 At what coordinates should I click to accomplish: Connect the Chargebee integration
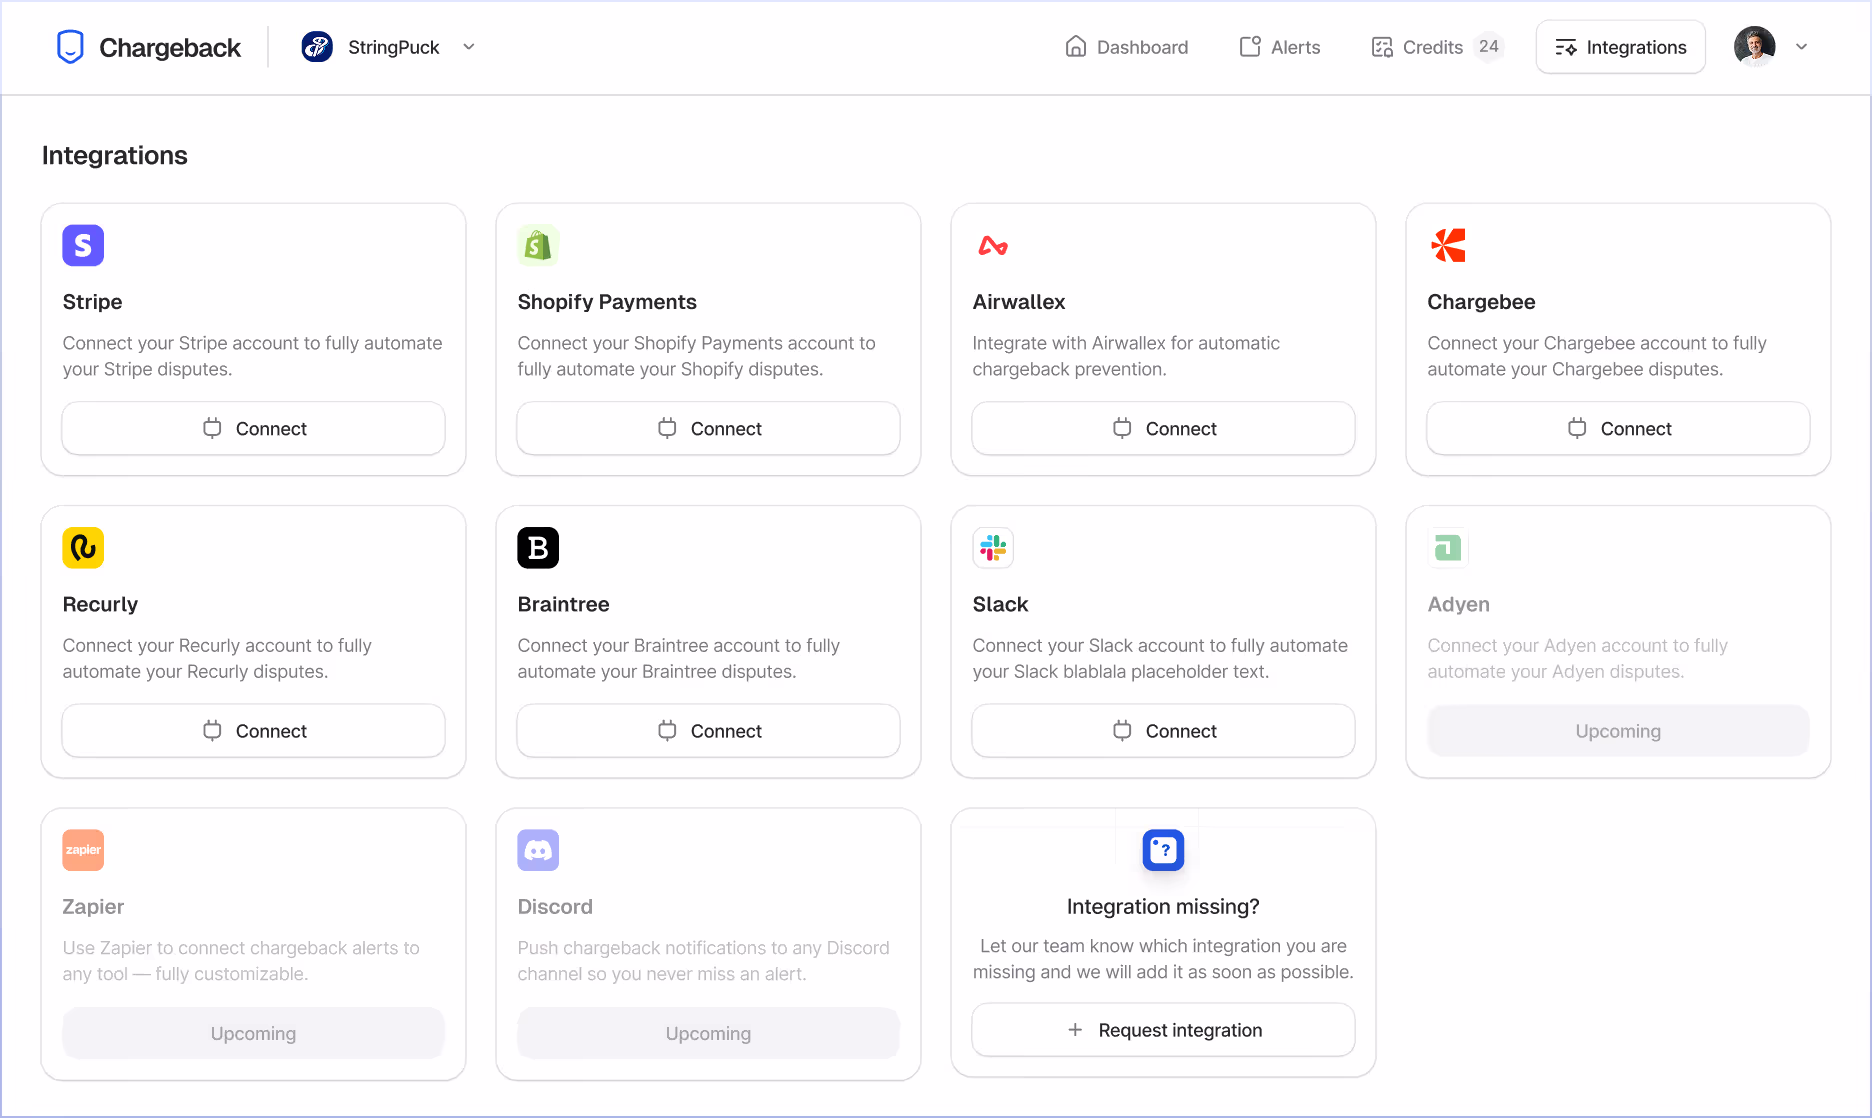(1618, 428)
